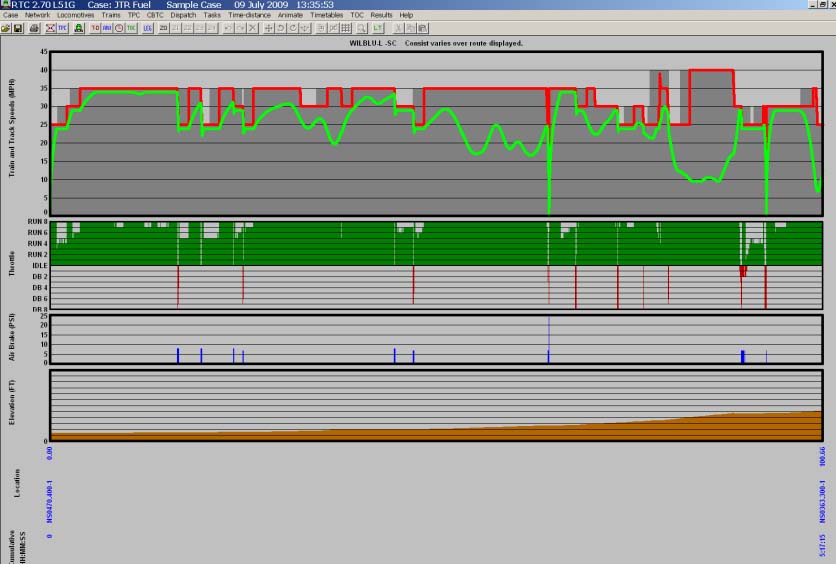Open the Results menu
Viewport: 836px width, 564px height.
[x=381, y=15]
